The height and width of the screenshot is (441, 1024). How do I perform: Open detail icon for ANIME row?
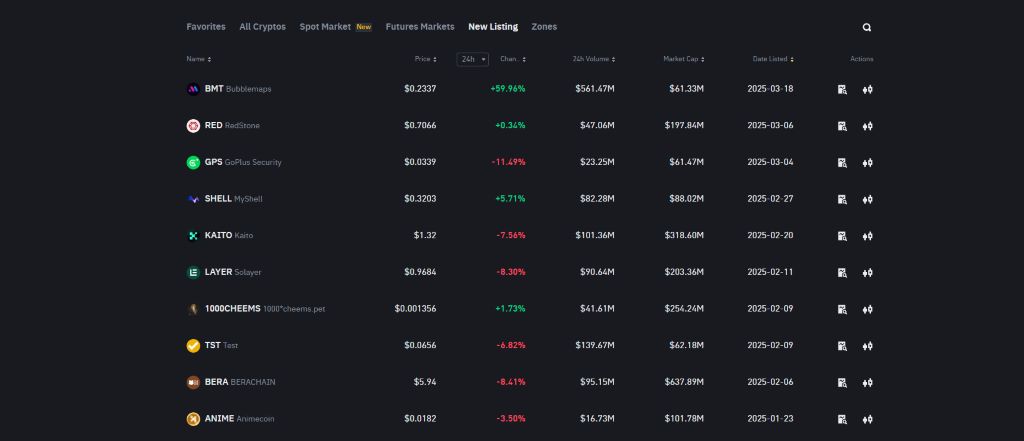point(842,419)
